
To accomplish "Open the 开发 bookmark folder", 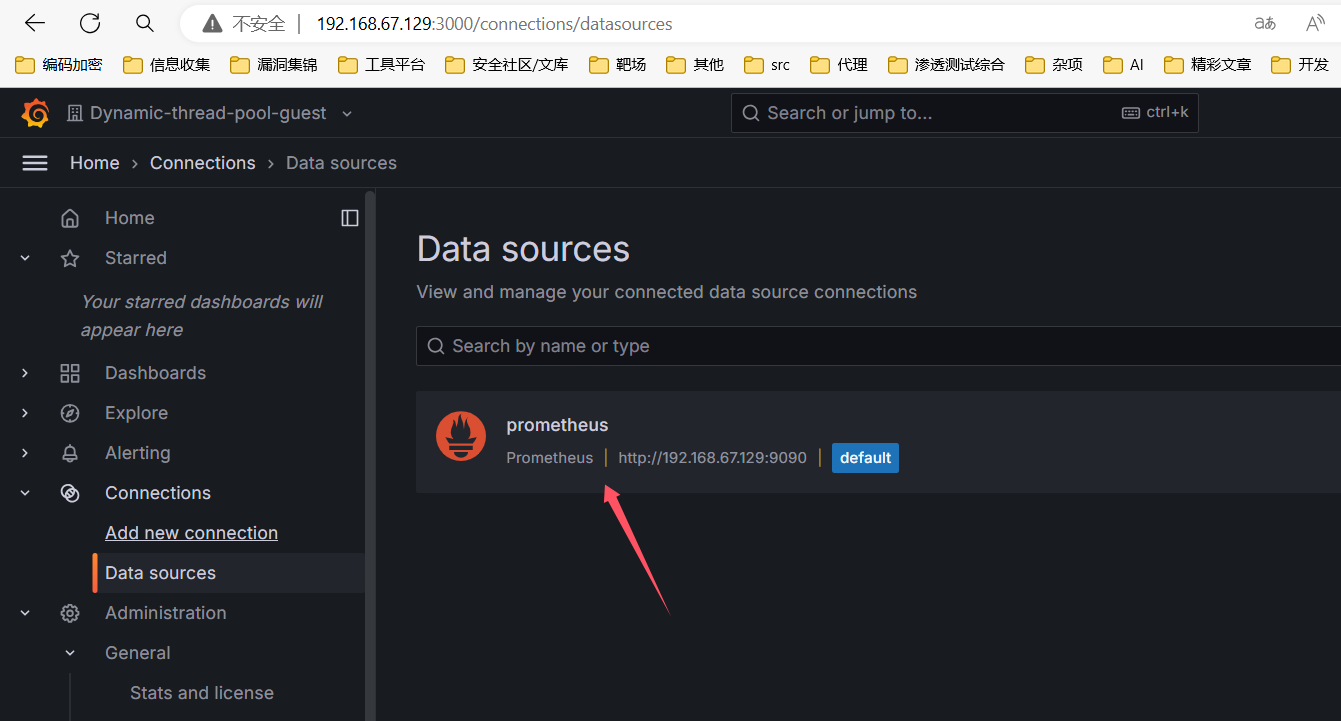I will (x=1300, y=65).
